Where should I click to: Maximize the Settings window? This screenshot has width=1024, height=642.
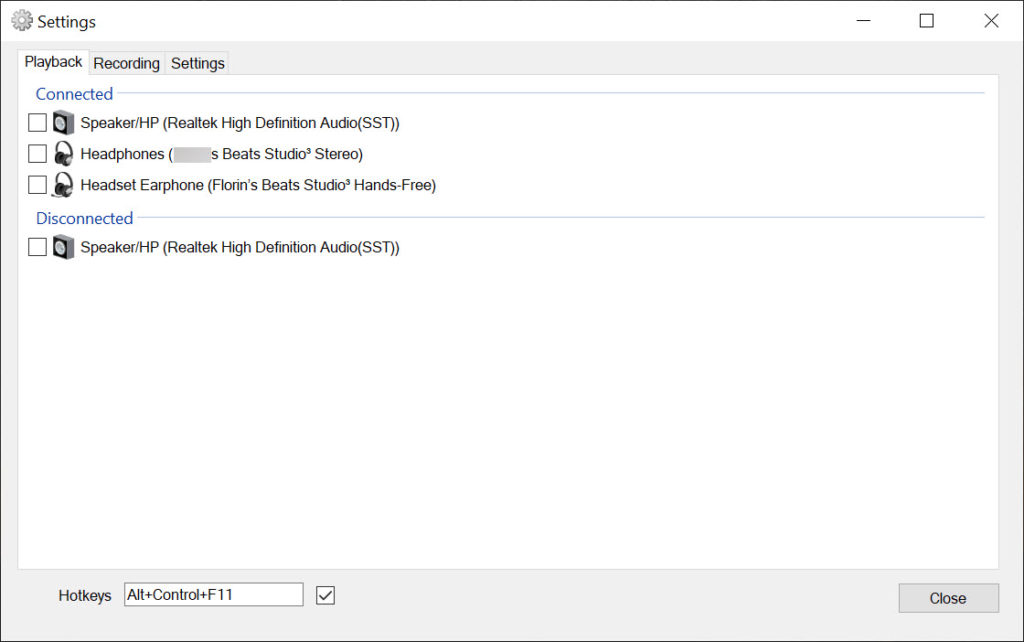click(926, 21)
